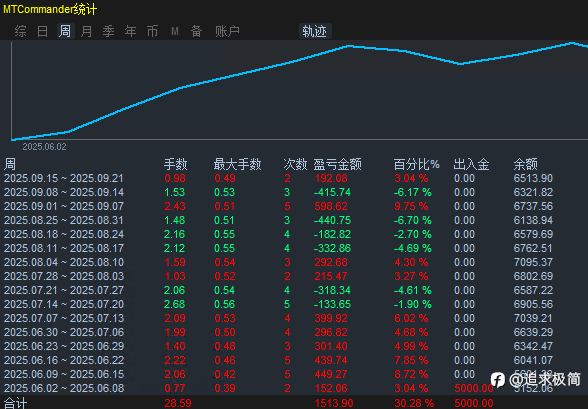Switch to the 账户 account tab
The image size is (588, 409).
(227, 31)
